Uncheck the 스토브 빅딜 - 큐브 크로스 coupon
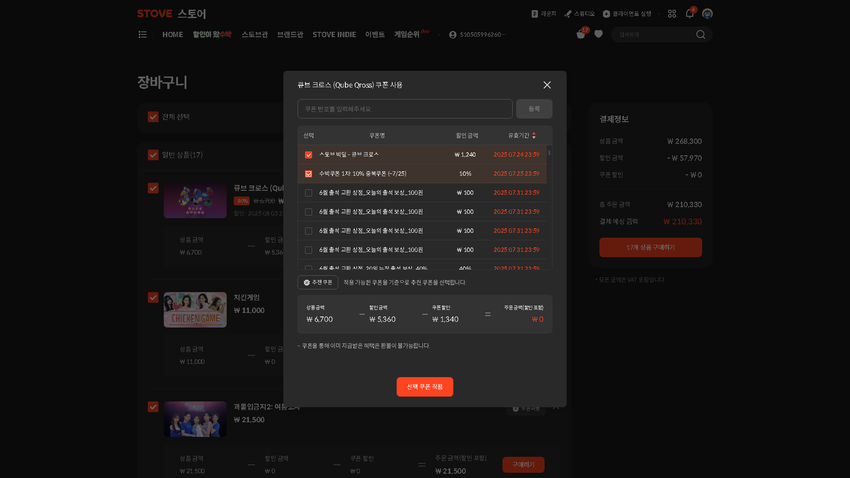Screen dimensions: 850x478 coord(308,155)
